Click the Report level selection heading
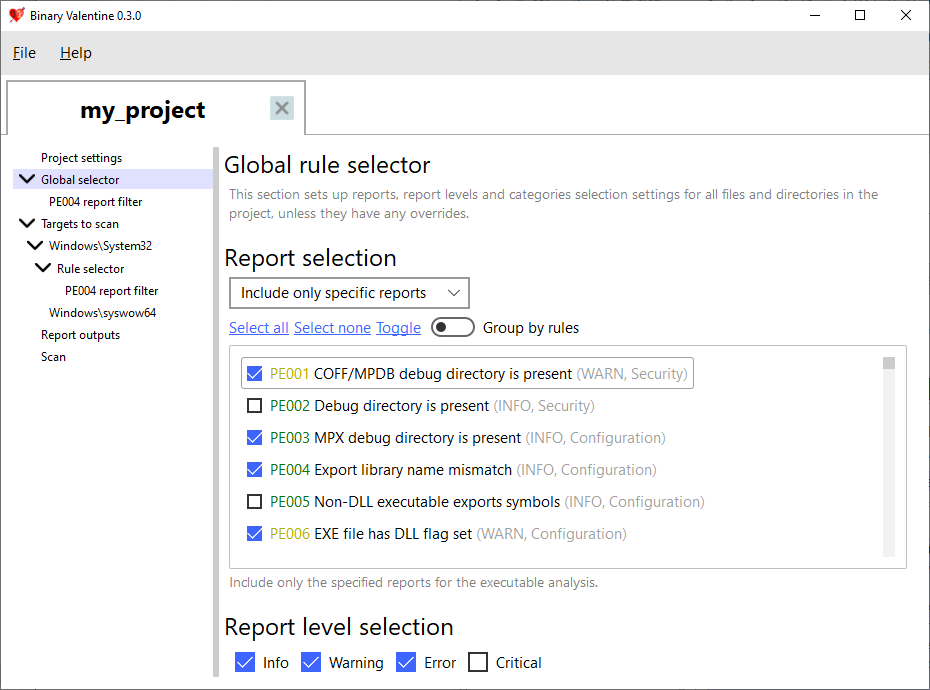Screen dimensions: 930x690 coord(339,627)
